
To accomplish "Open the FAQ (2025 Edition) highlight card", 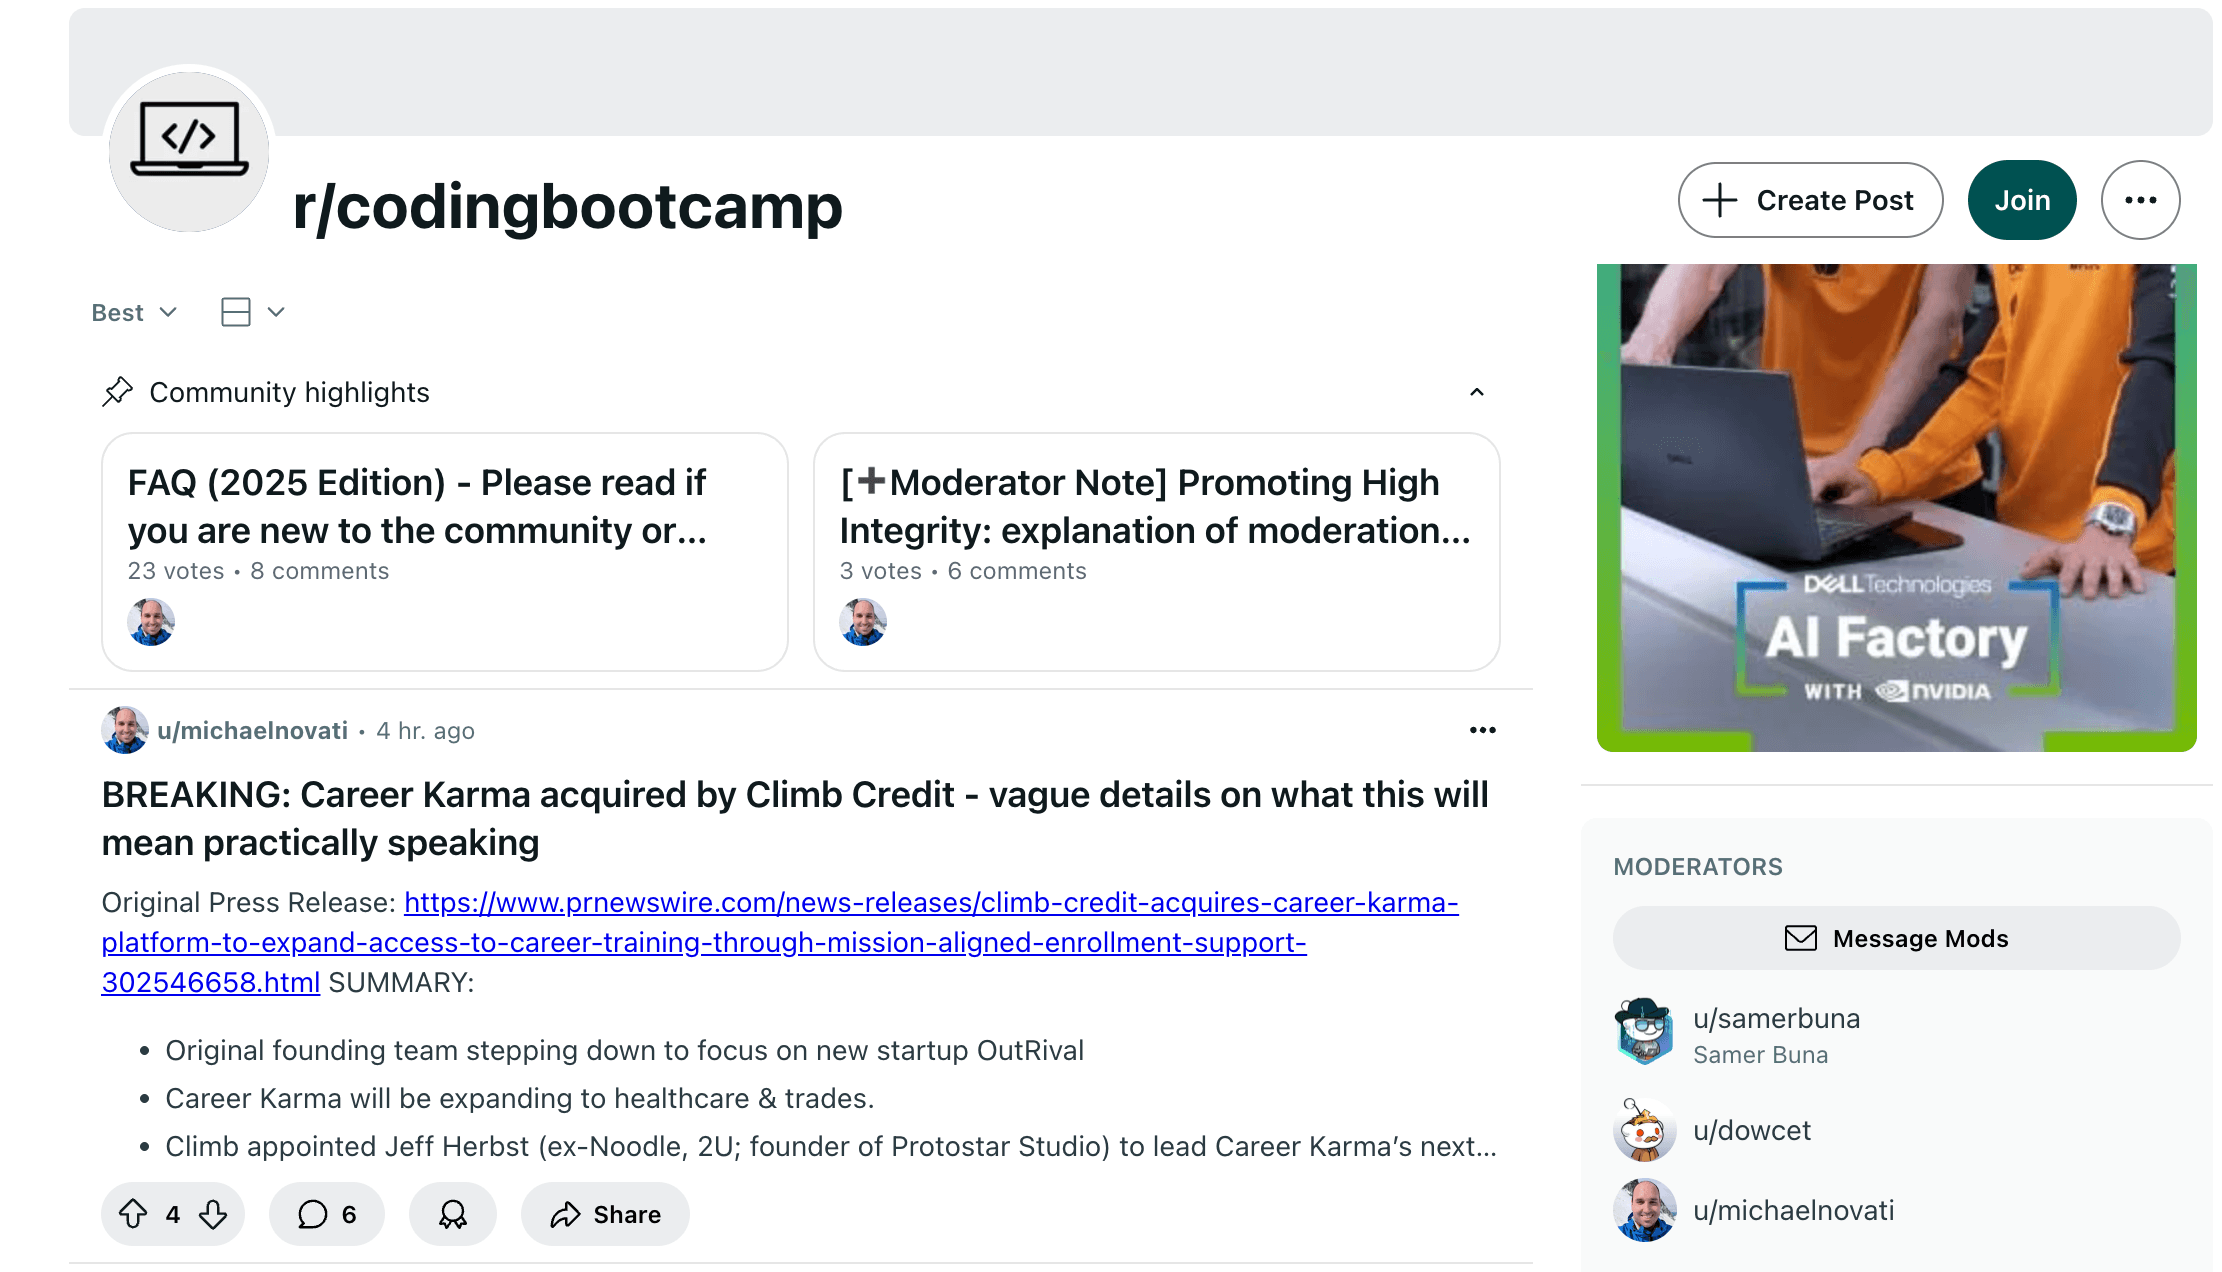I will click(x=443, y=550).
